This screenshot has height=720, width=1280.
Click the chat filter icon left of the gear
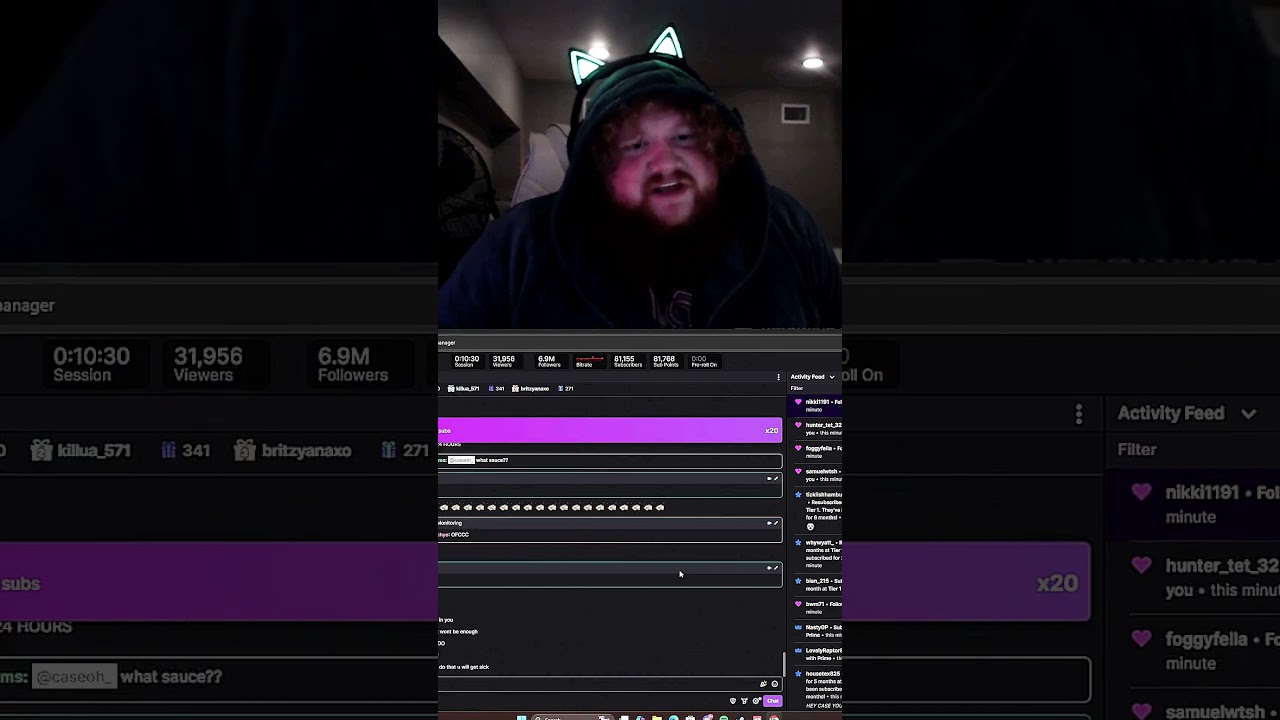tap(744, 701)
